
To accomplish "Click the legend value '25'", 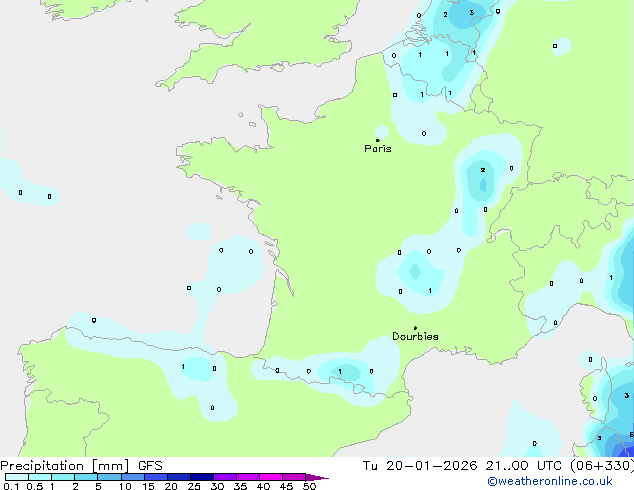I will (194, 486).
